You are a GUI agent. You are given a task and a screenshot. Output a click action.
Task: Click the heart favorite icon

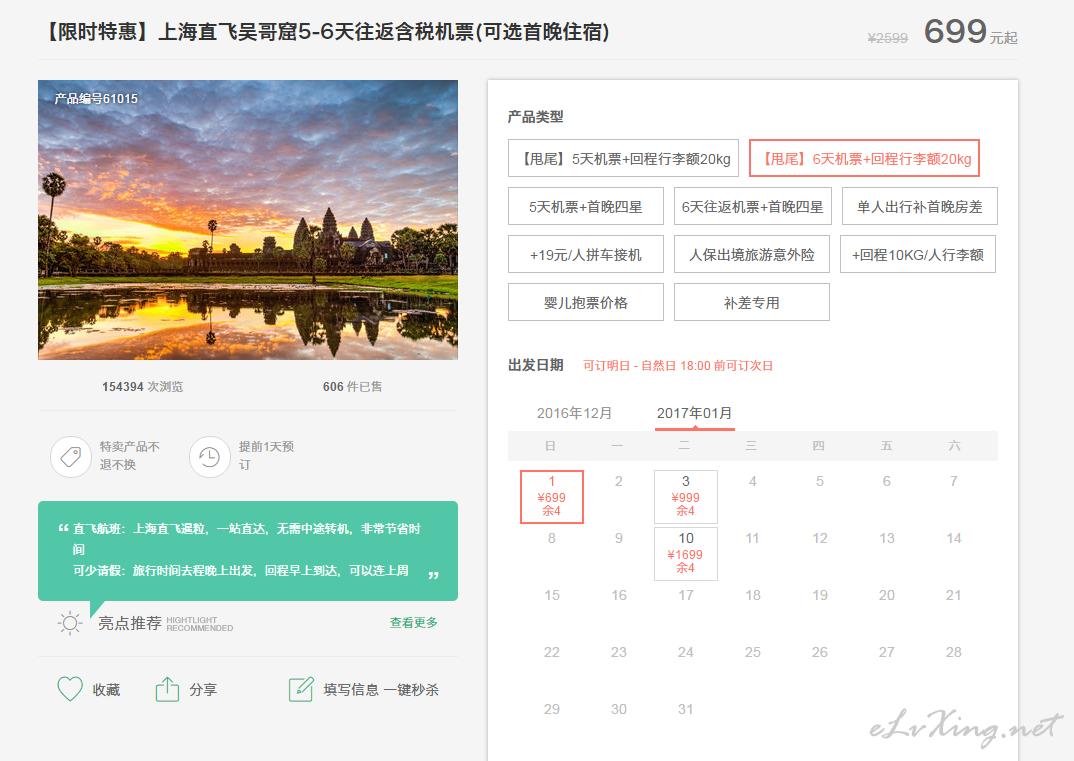70,689
